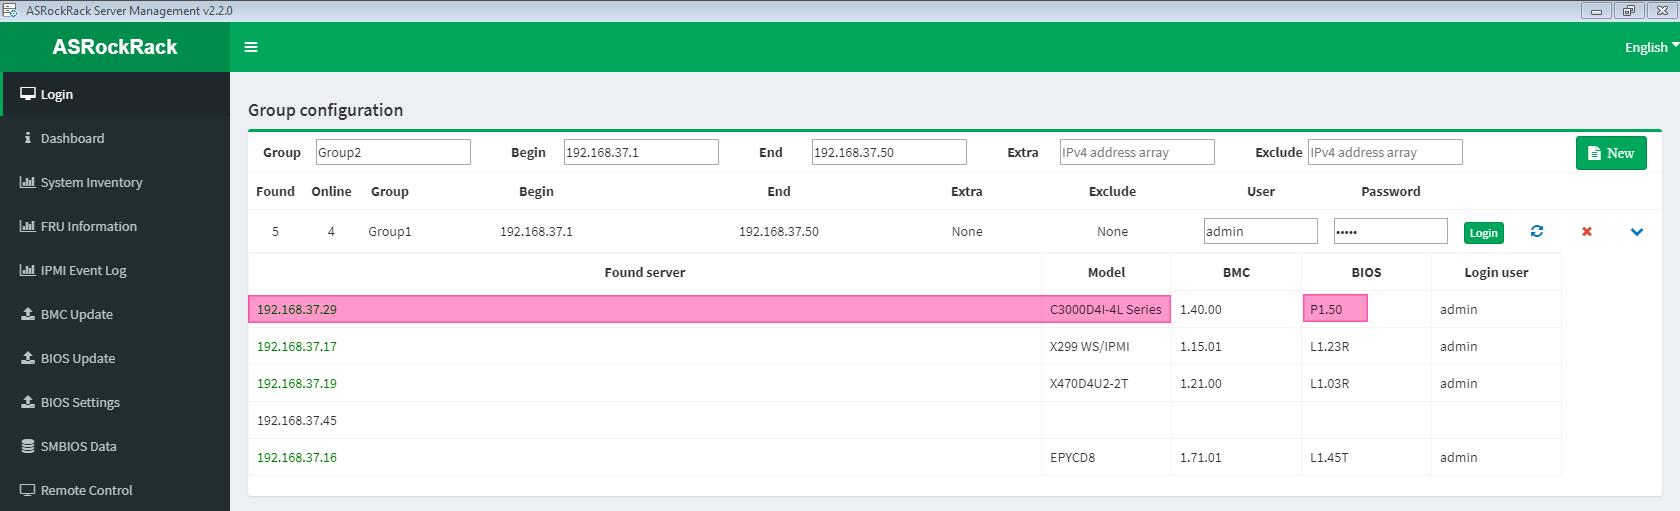
Task: Focus the Password field for Group1
Action: tap(1391, 231)
